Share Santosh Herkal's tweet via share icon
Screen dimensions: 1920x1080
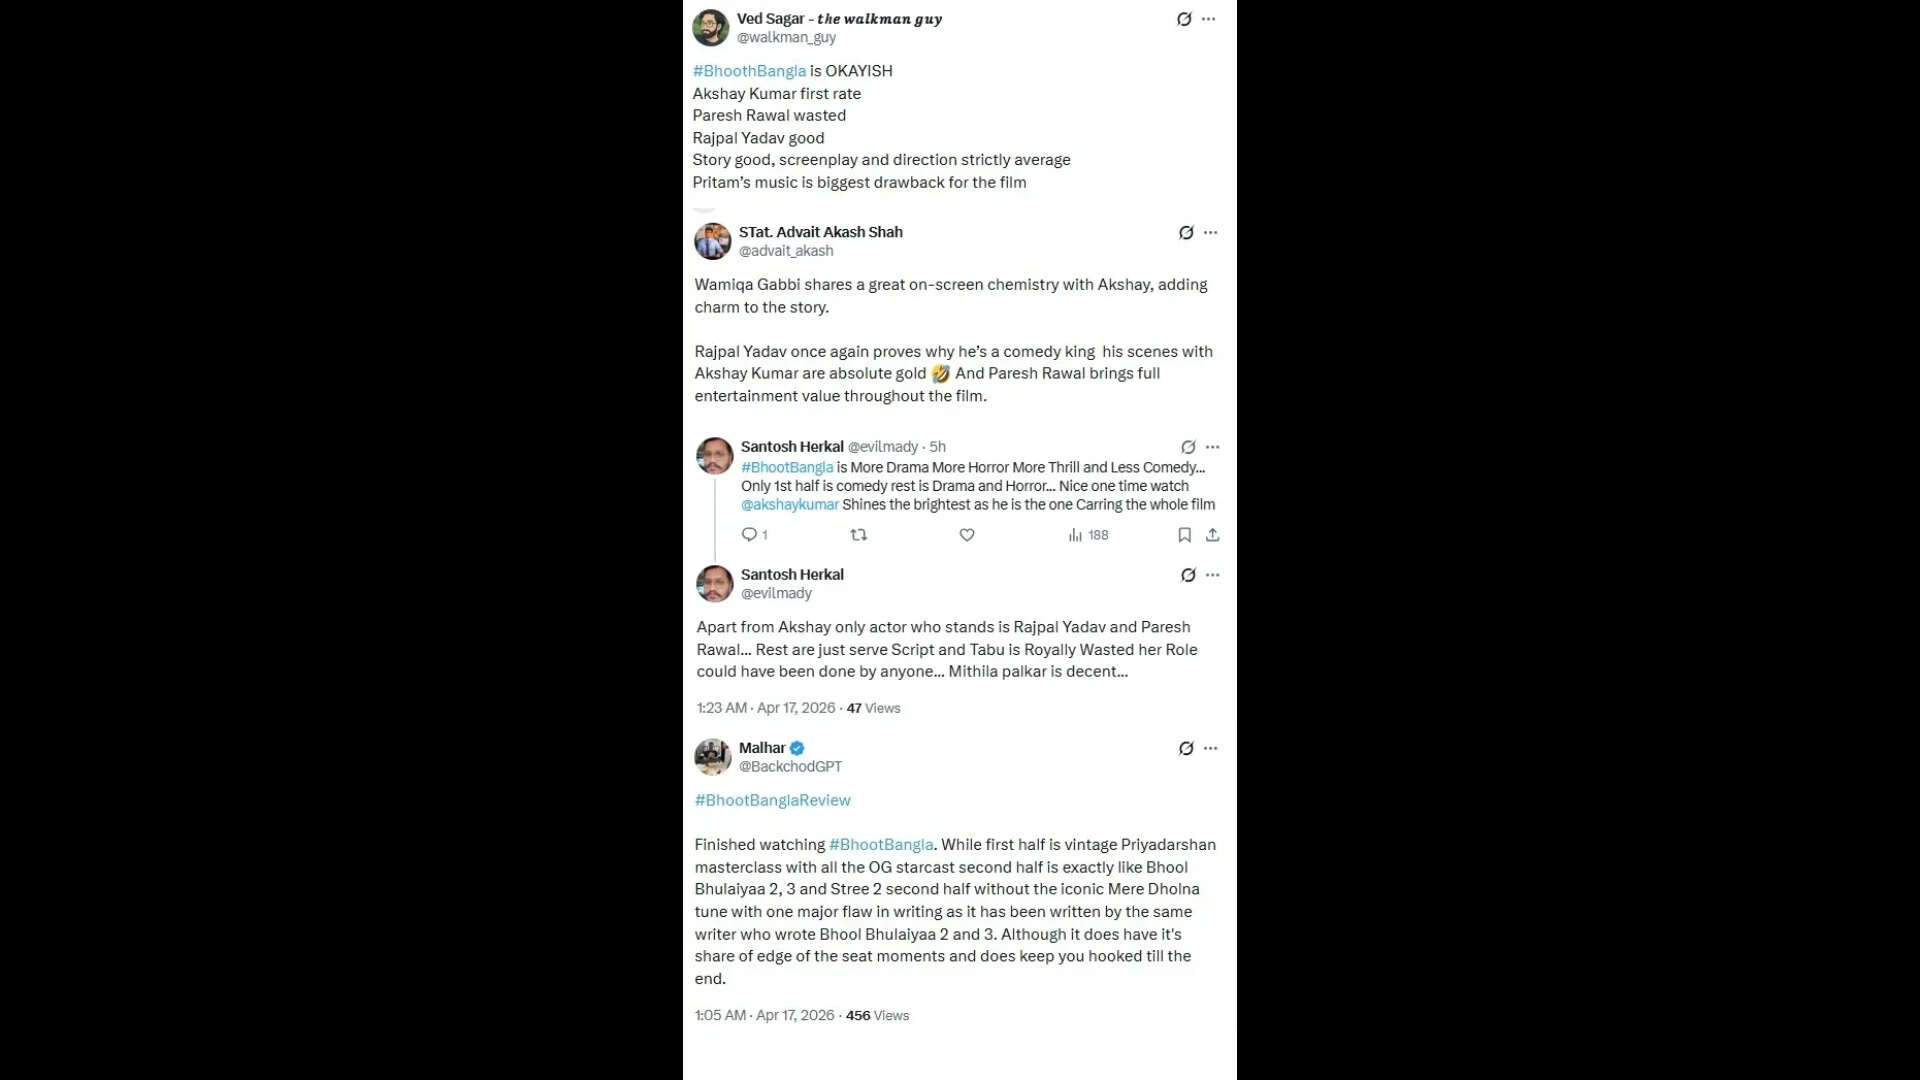click(1212, 535)
